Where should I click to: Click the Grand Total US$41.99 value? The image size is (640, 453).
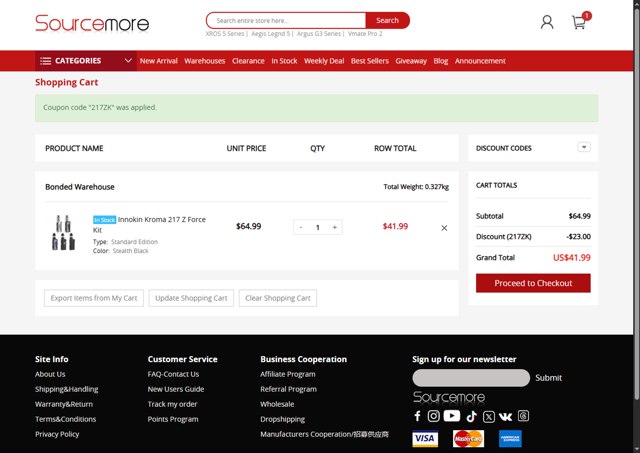tap(571, 258)
